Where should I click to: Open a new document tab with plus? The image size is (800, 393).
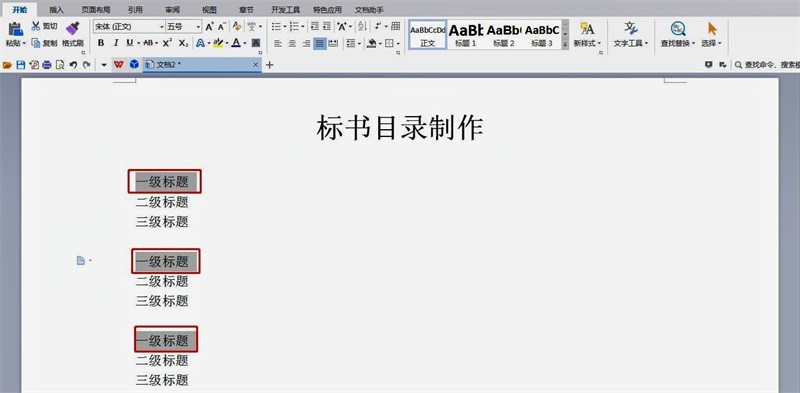[x=270, y=65]
